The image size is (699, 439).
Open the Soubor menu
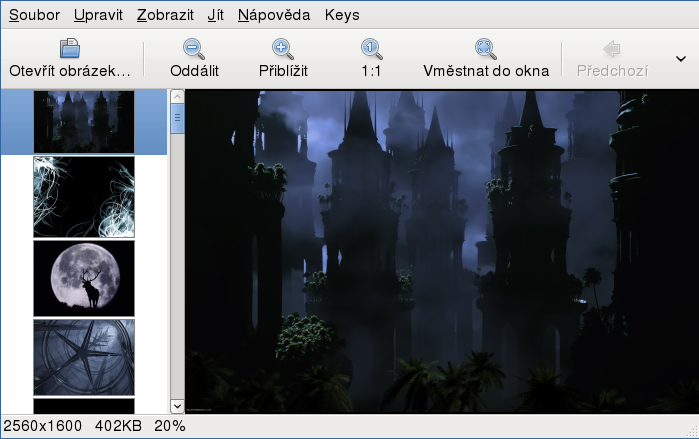(x=34, y=15)
